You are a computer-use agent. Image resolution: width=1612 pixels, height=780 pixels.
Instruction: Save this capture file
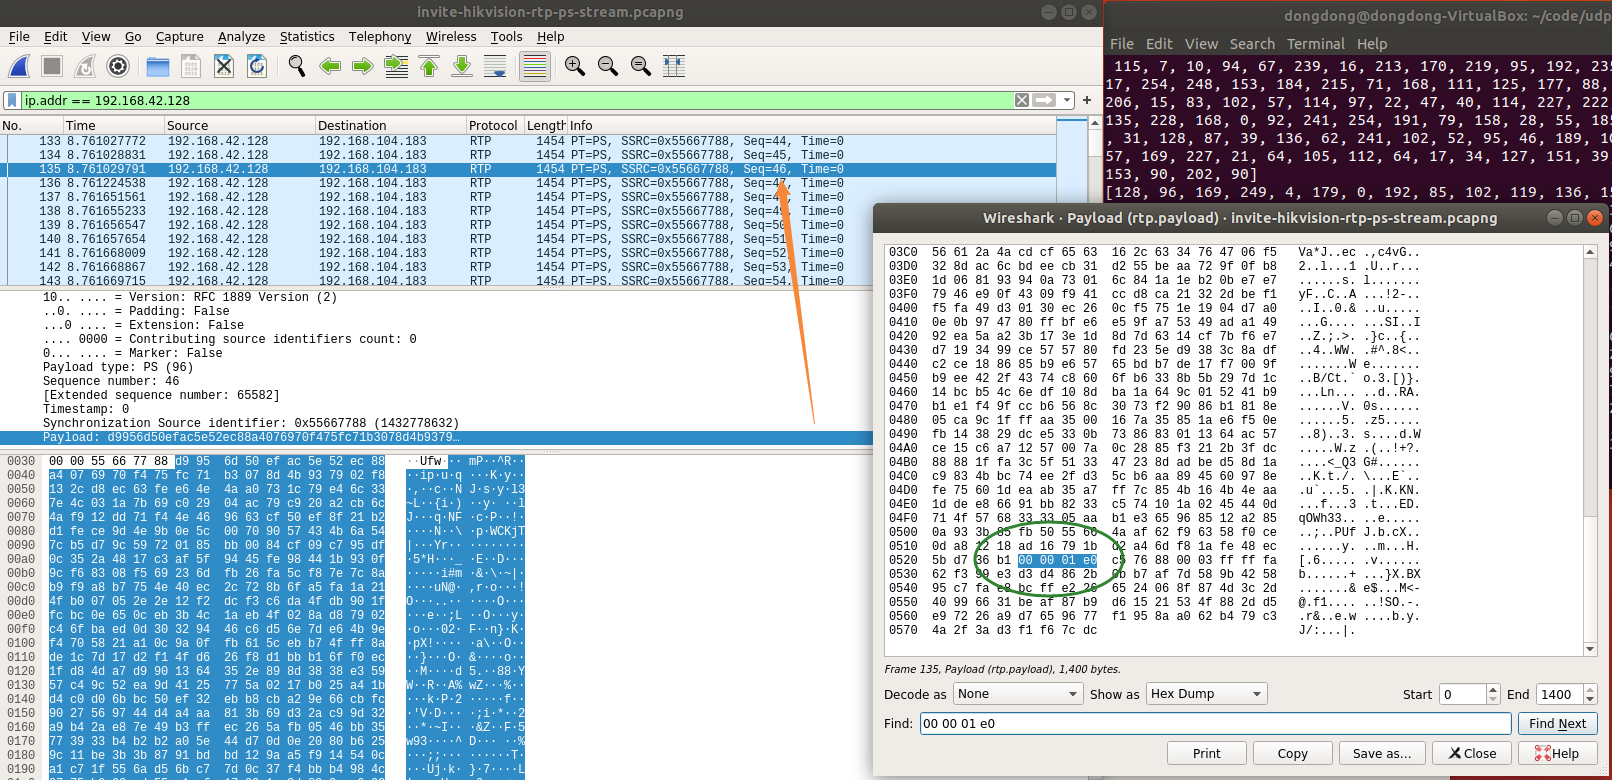coord(191,66)
